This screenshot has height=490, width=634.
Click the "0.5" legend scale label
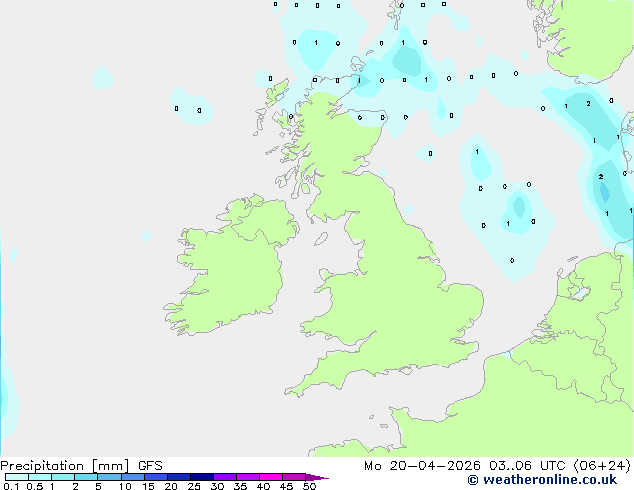[35, 486]
